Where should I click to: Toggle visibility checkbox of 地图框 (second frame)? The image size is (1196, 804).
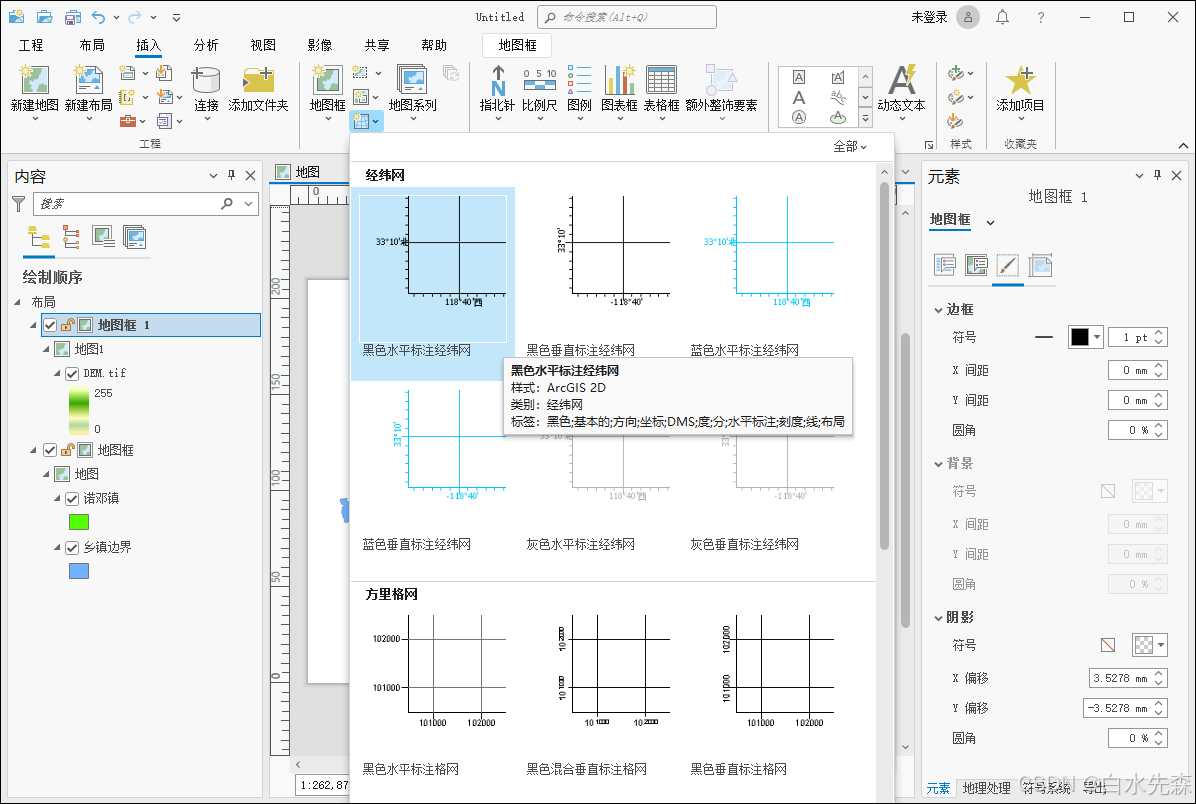[x=50, y=450]
